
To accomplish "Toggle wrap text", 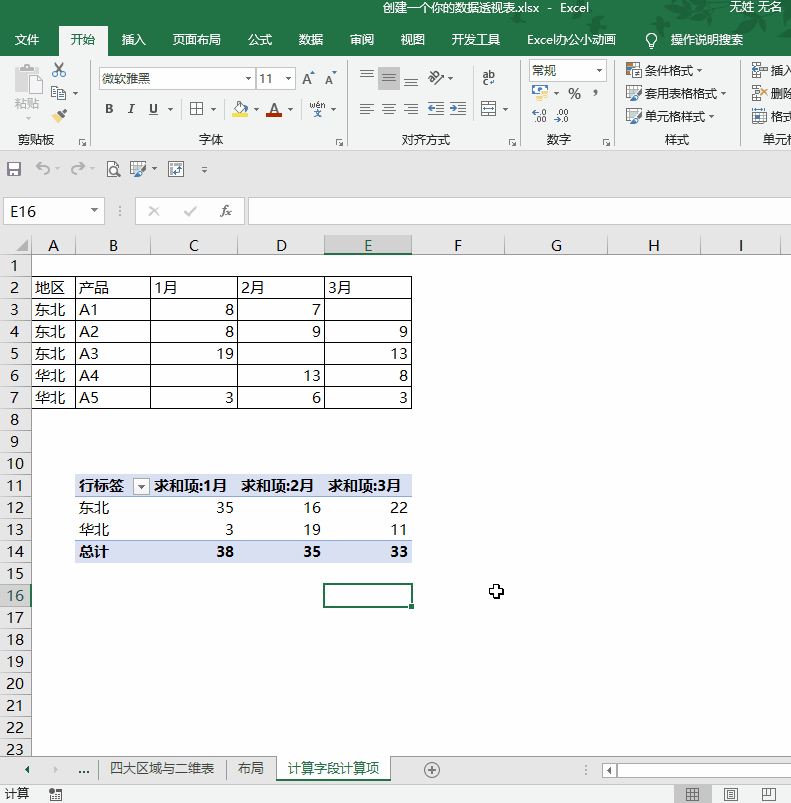I will click(488, 78).
